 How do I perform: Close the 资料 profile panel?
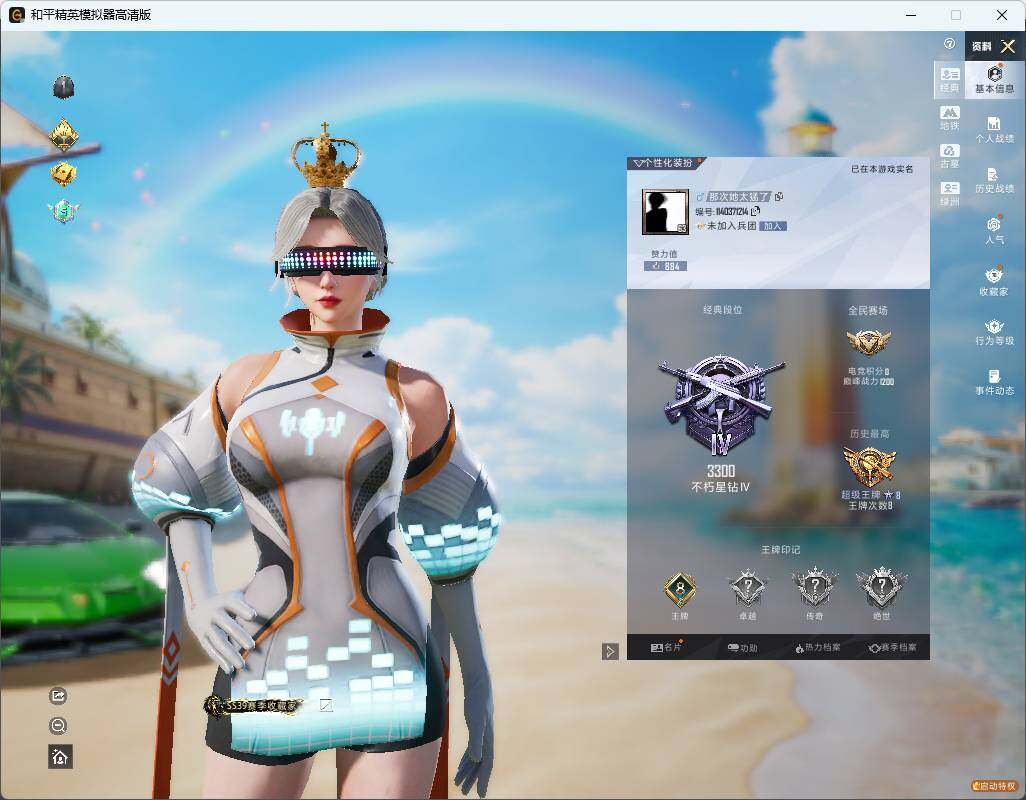pyautogui.click(x=1008, y=46)
